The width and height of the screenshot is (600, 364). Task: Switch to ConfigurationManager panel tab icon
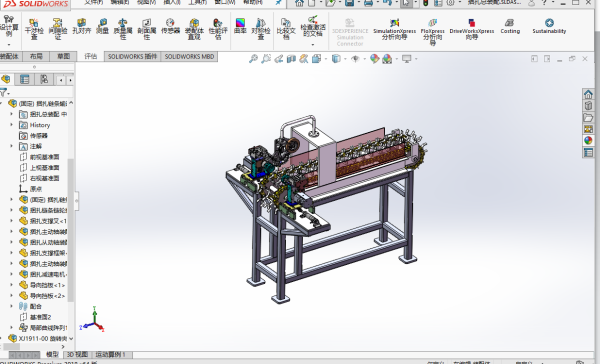[x=44, y=79]
